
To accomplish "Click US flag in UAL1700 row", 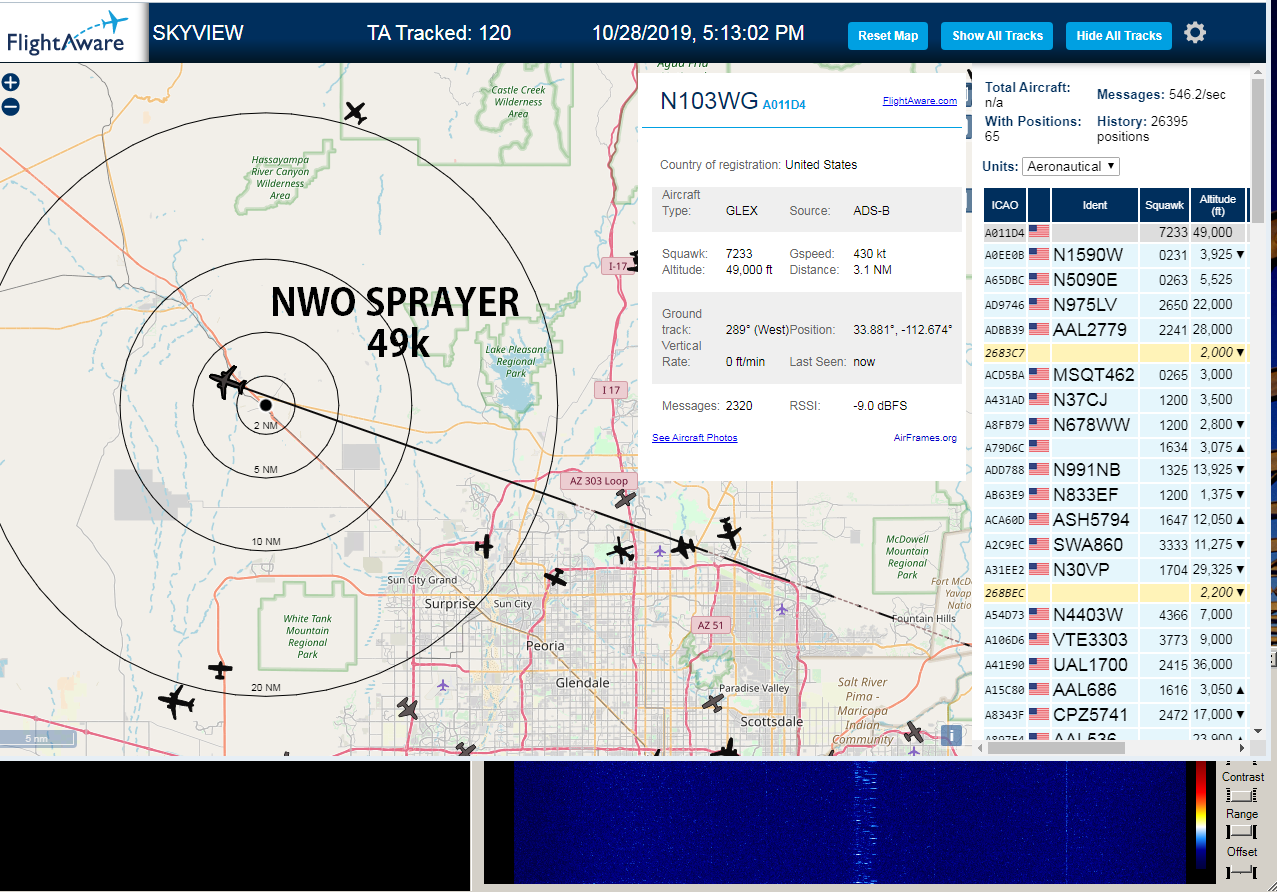I will click(1039, 665).
